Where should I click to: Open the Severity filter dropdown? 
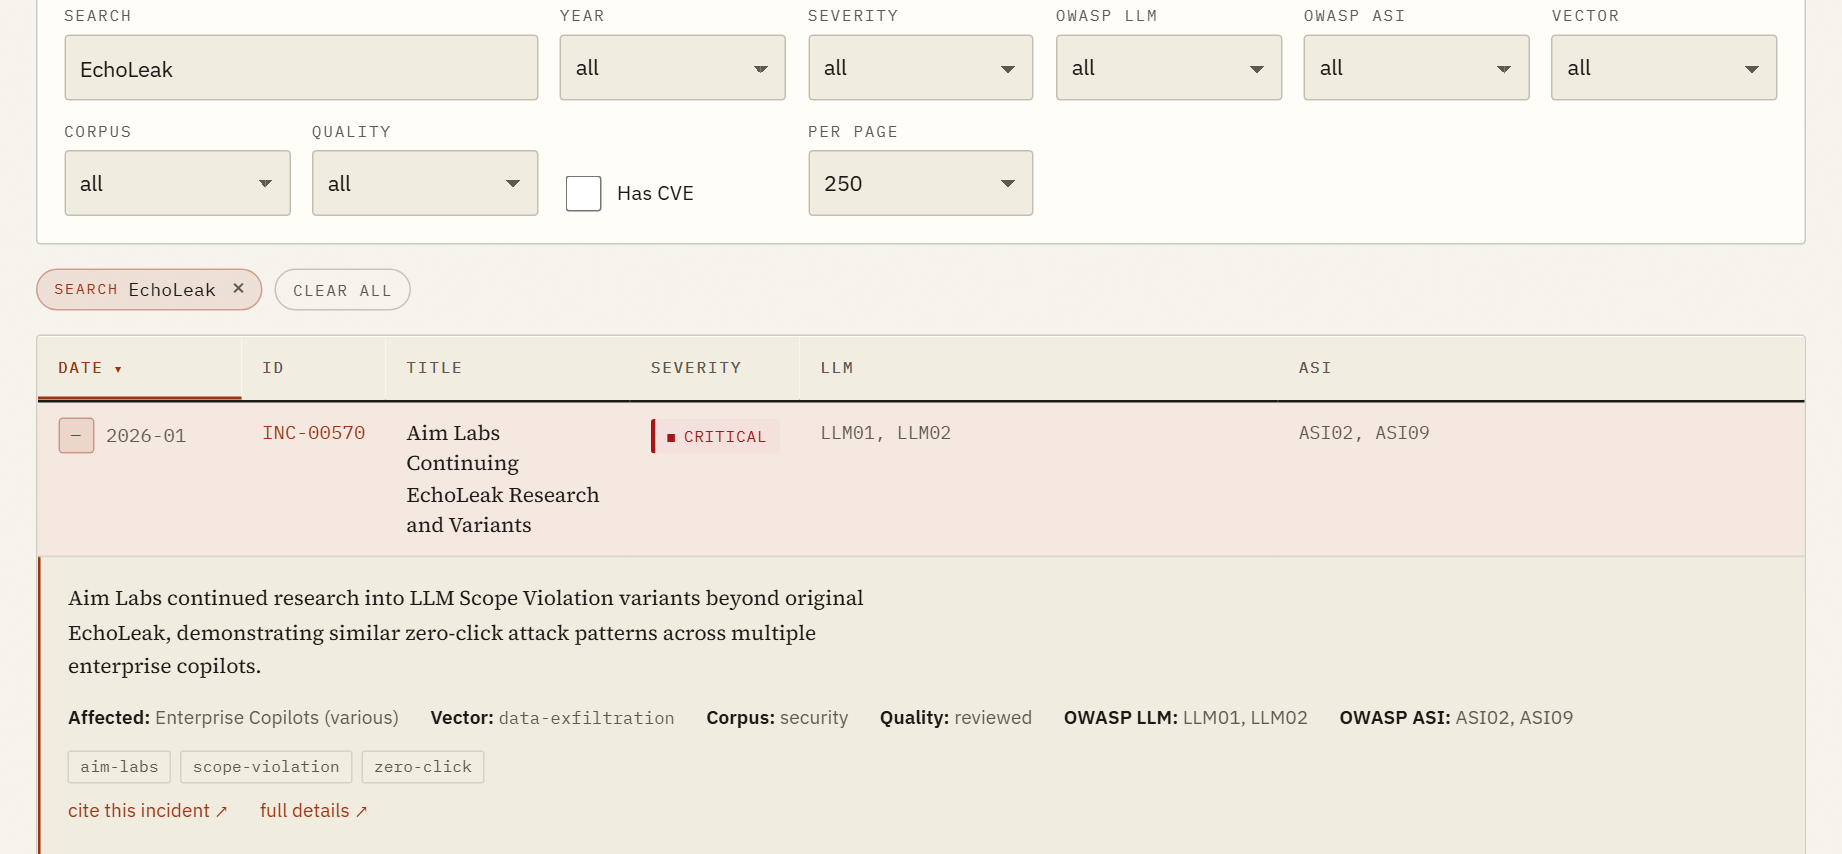(x=920, y=68)
